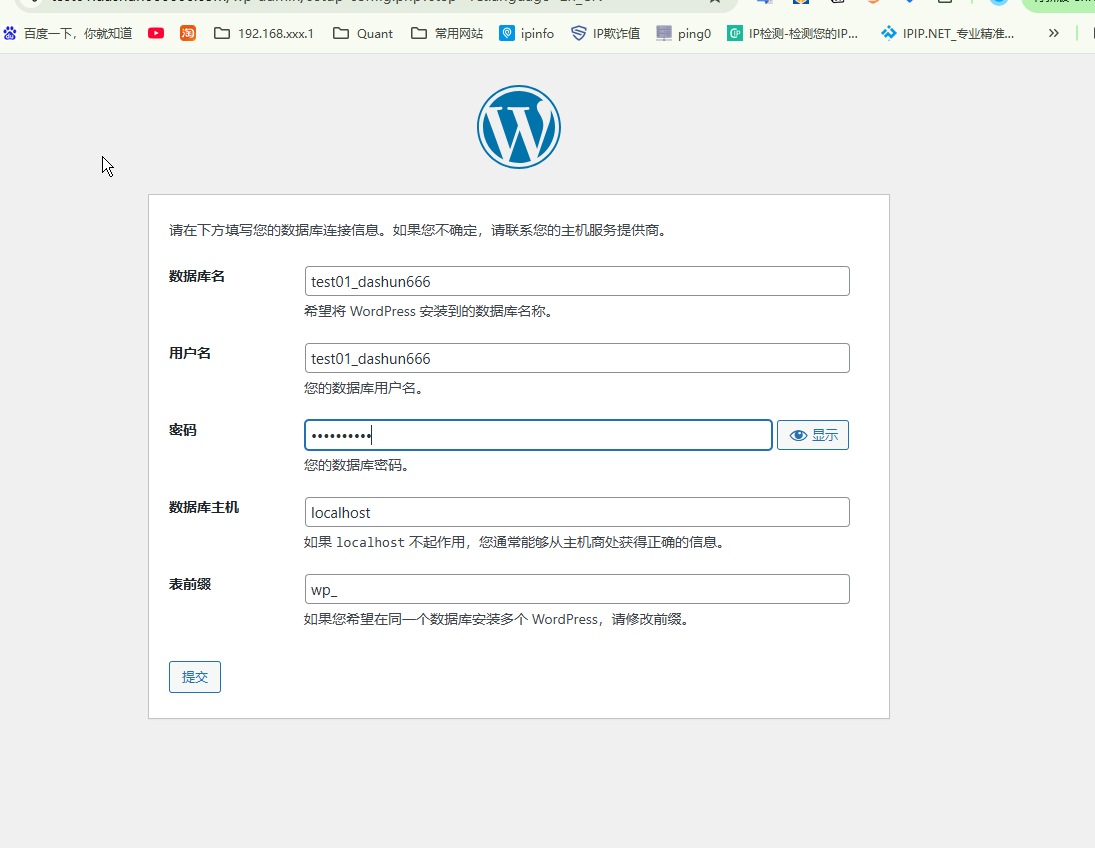Open the ping0 bookmark
The height and width of the screenshot is (848, 1095).
pos(684,34)
